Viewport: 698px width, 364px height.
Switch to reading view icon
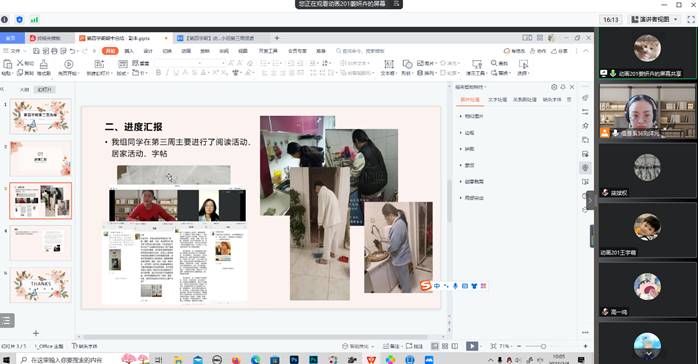tap(455, 346)
